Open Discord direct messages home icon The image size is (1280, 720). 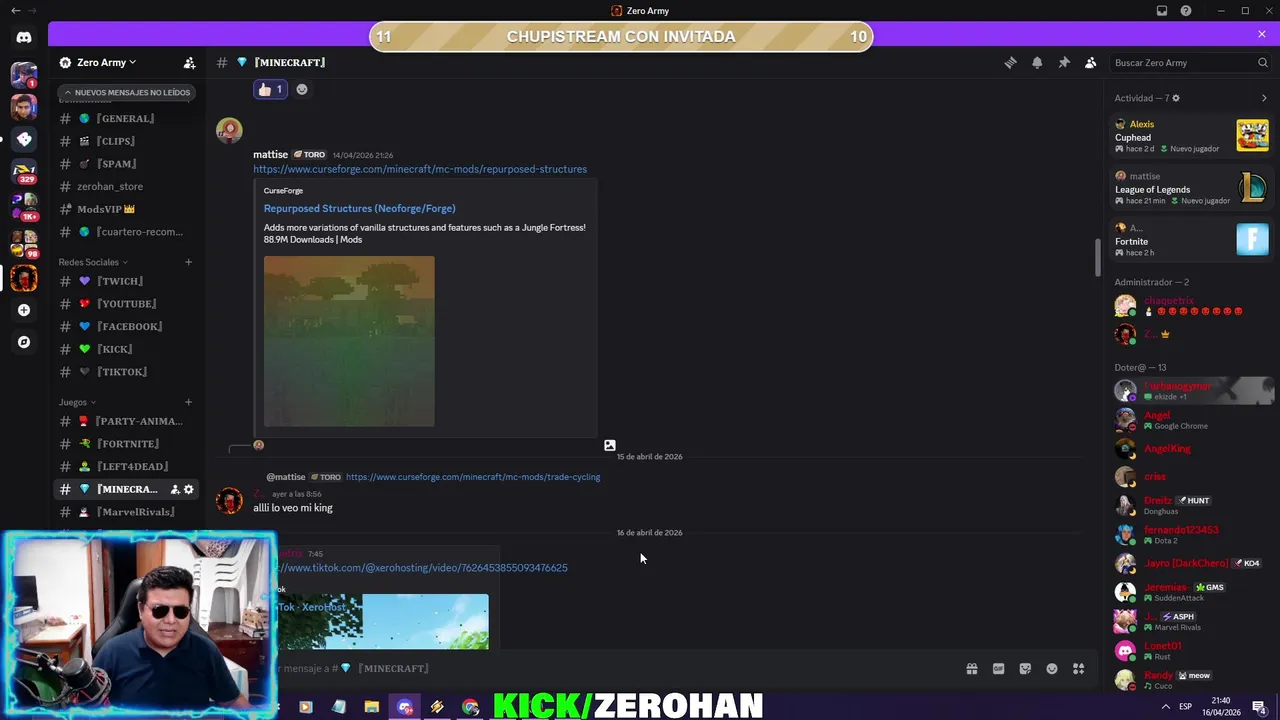click(24, 37)
